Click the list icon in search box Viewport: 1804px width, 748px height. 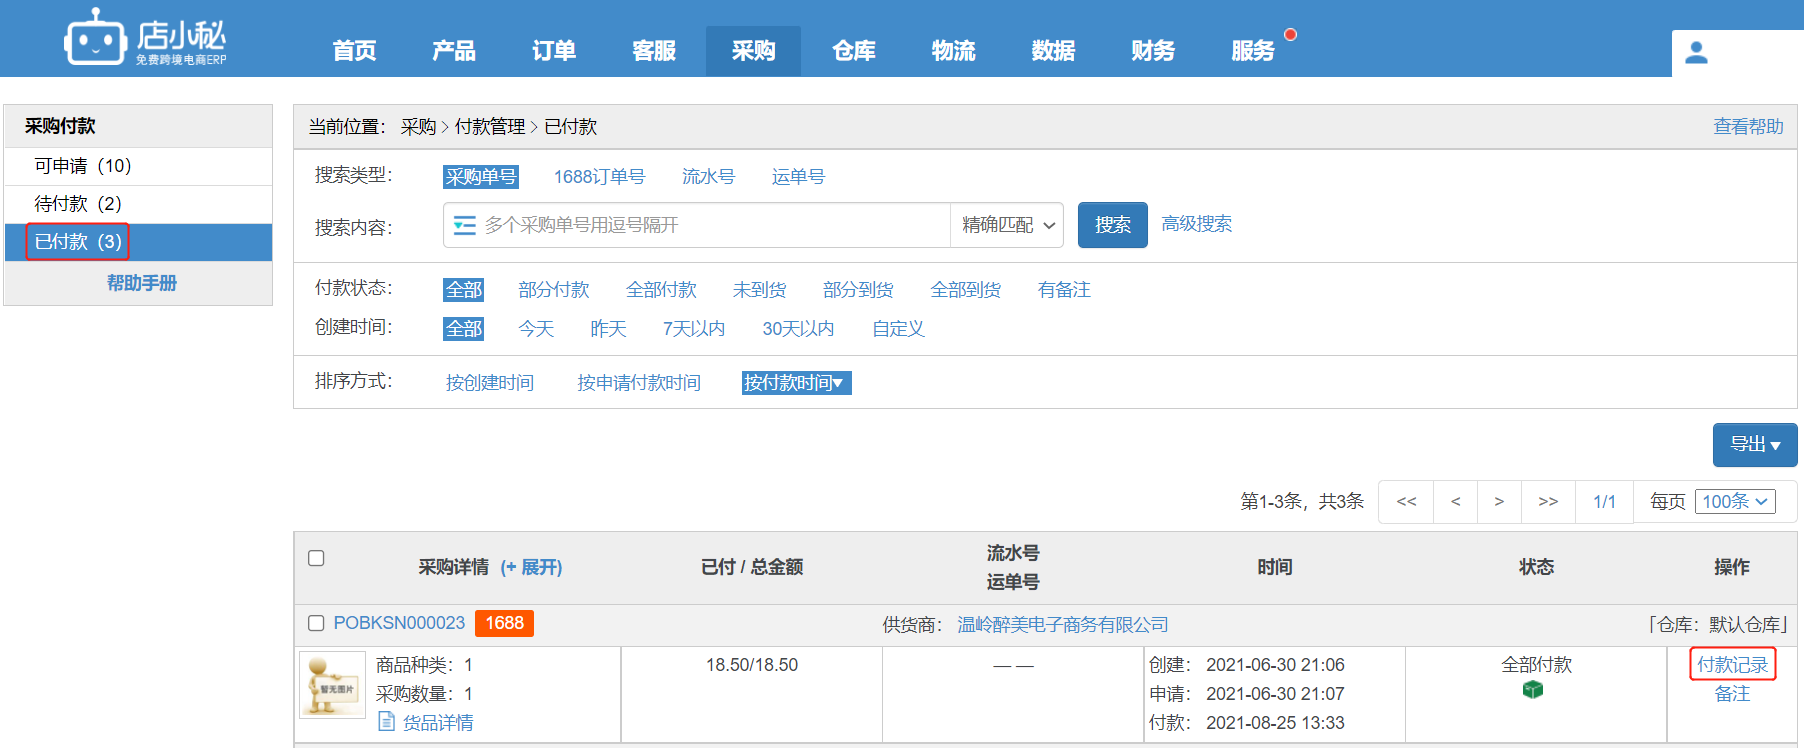point(464,225)
